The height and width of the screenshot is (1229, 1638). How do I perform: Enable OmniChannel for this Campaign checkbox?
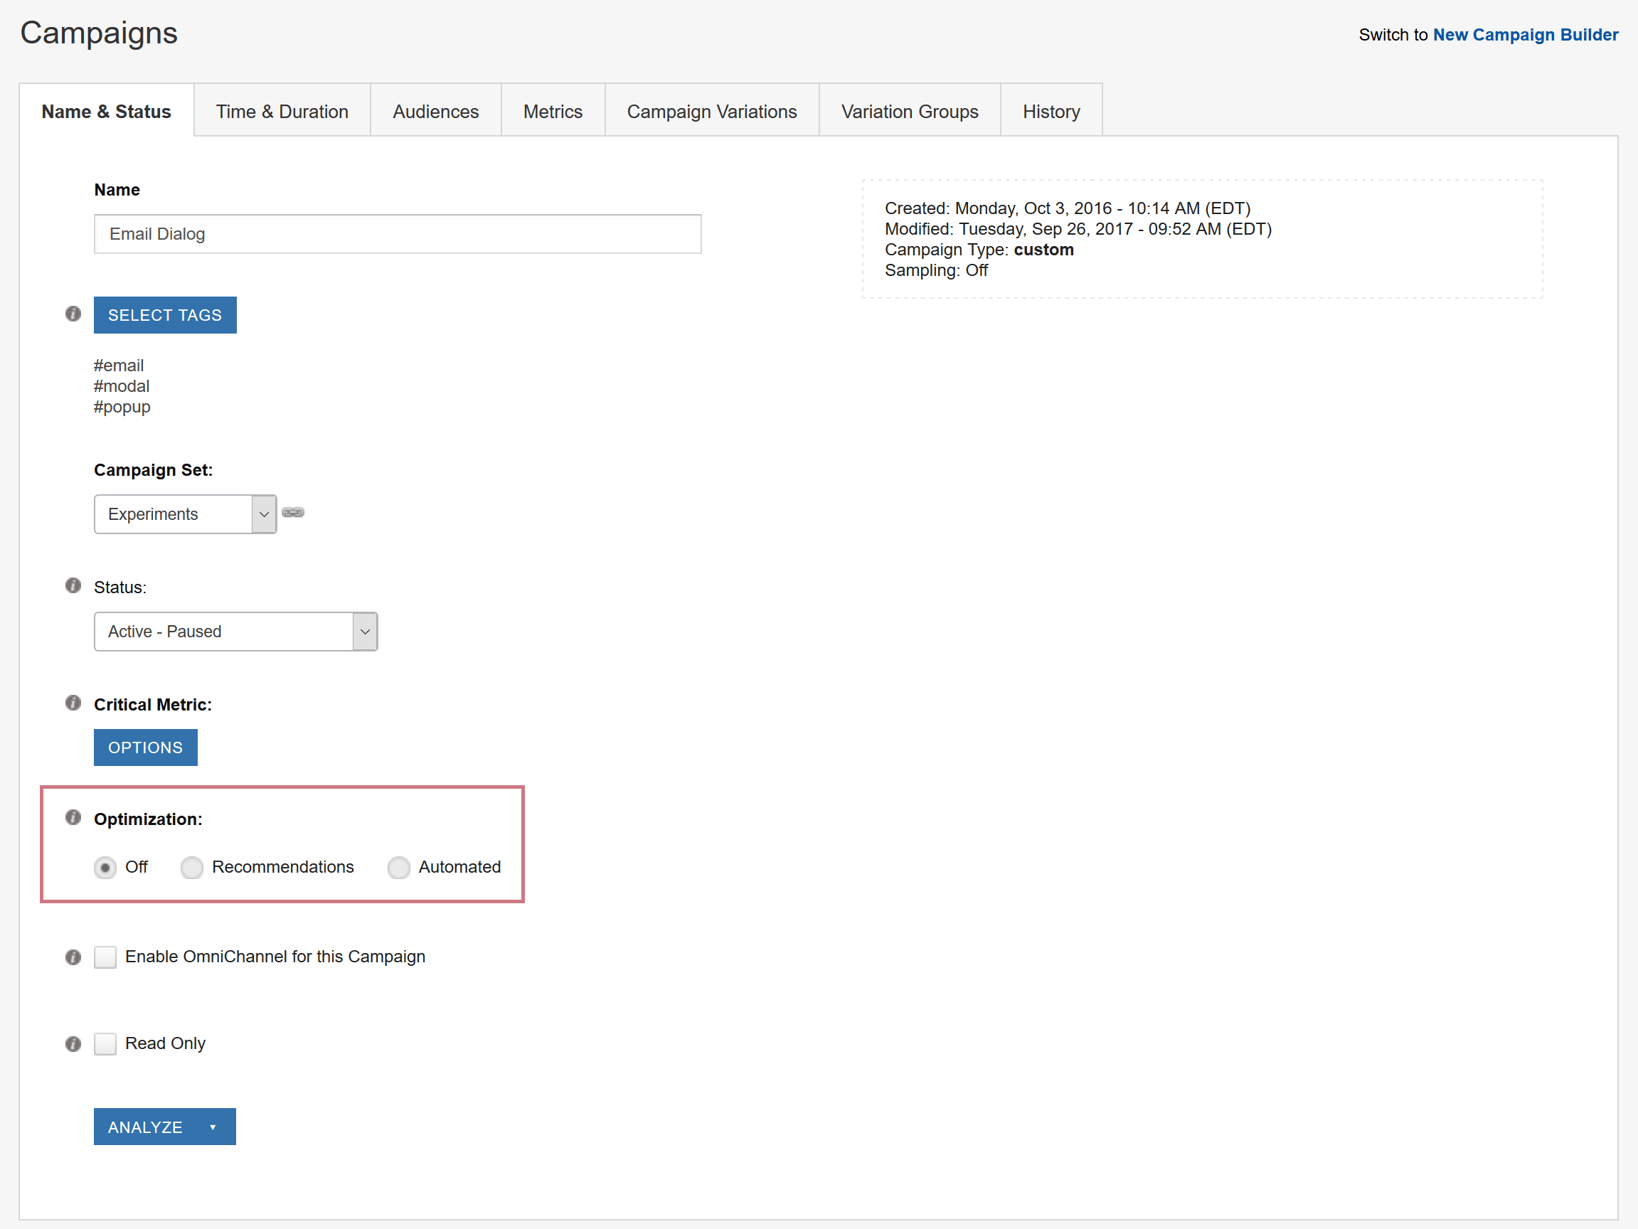click(106, 957)
